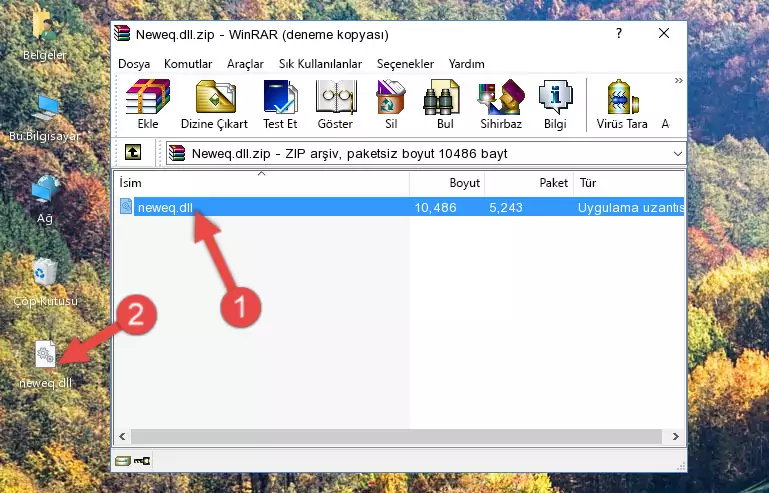Viewport: 769px width, 493px height.
Task: Run Test Et on the archive
Action: pos(280,104)
